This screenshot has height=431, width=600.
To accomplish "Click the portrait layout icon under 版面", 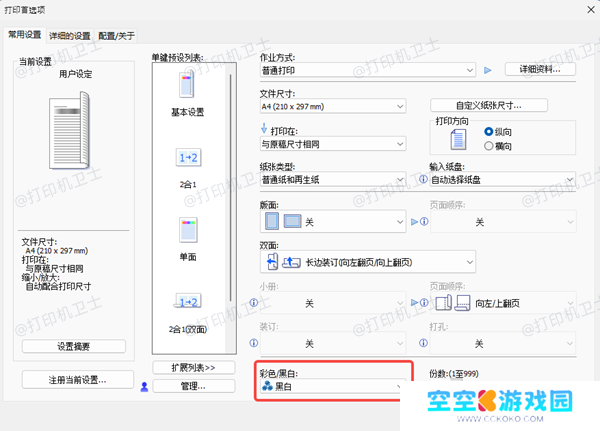I will (272, 221).
